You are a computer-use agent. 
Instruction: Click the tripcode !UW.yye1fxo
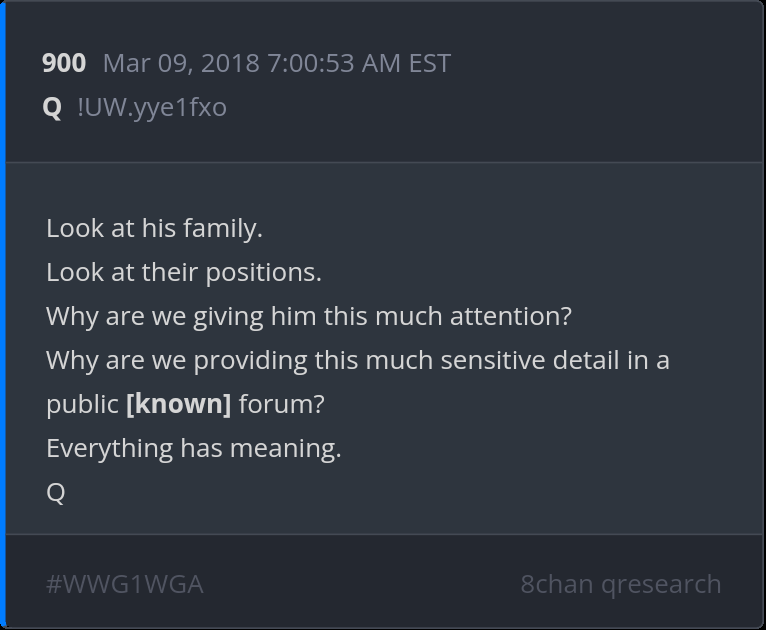152,107
